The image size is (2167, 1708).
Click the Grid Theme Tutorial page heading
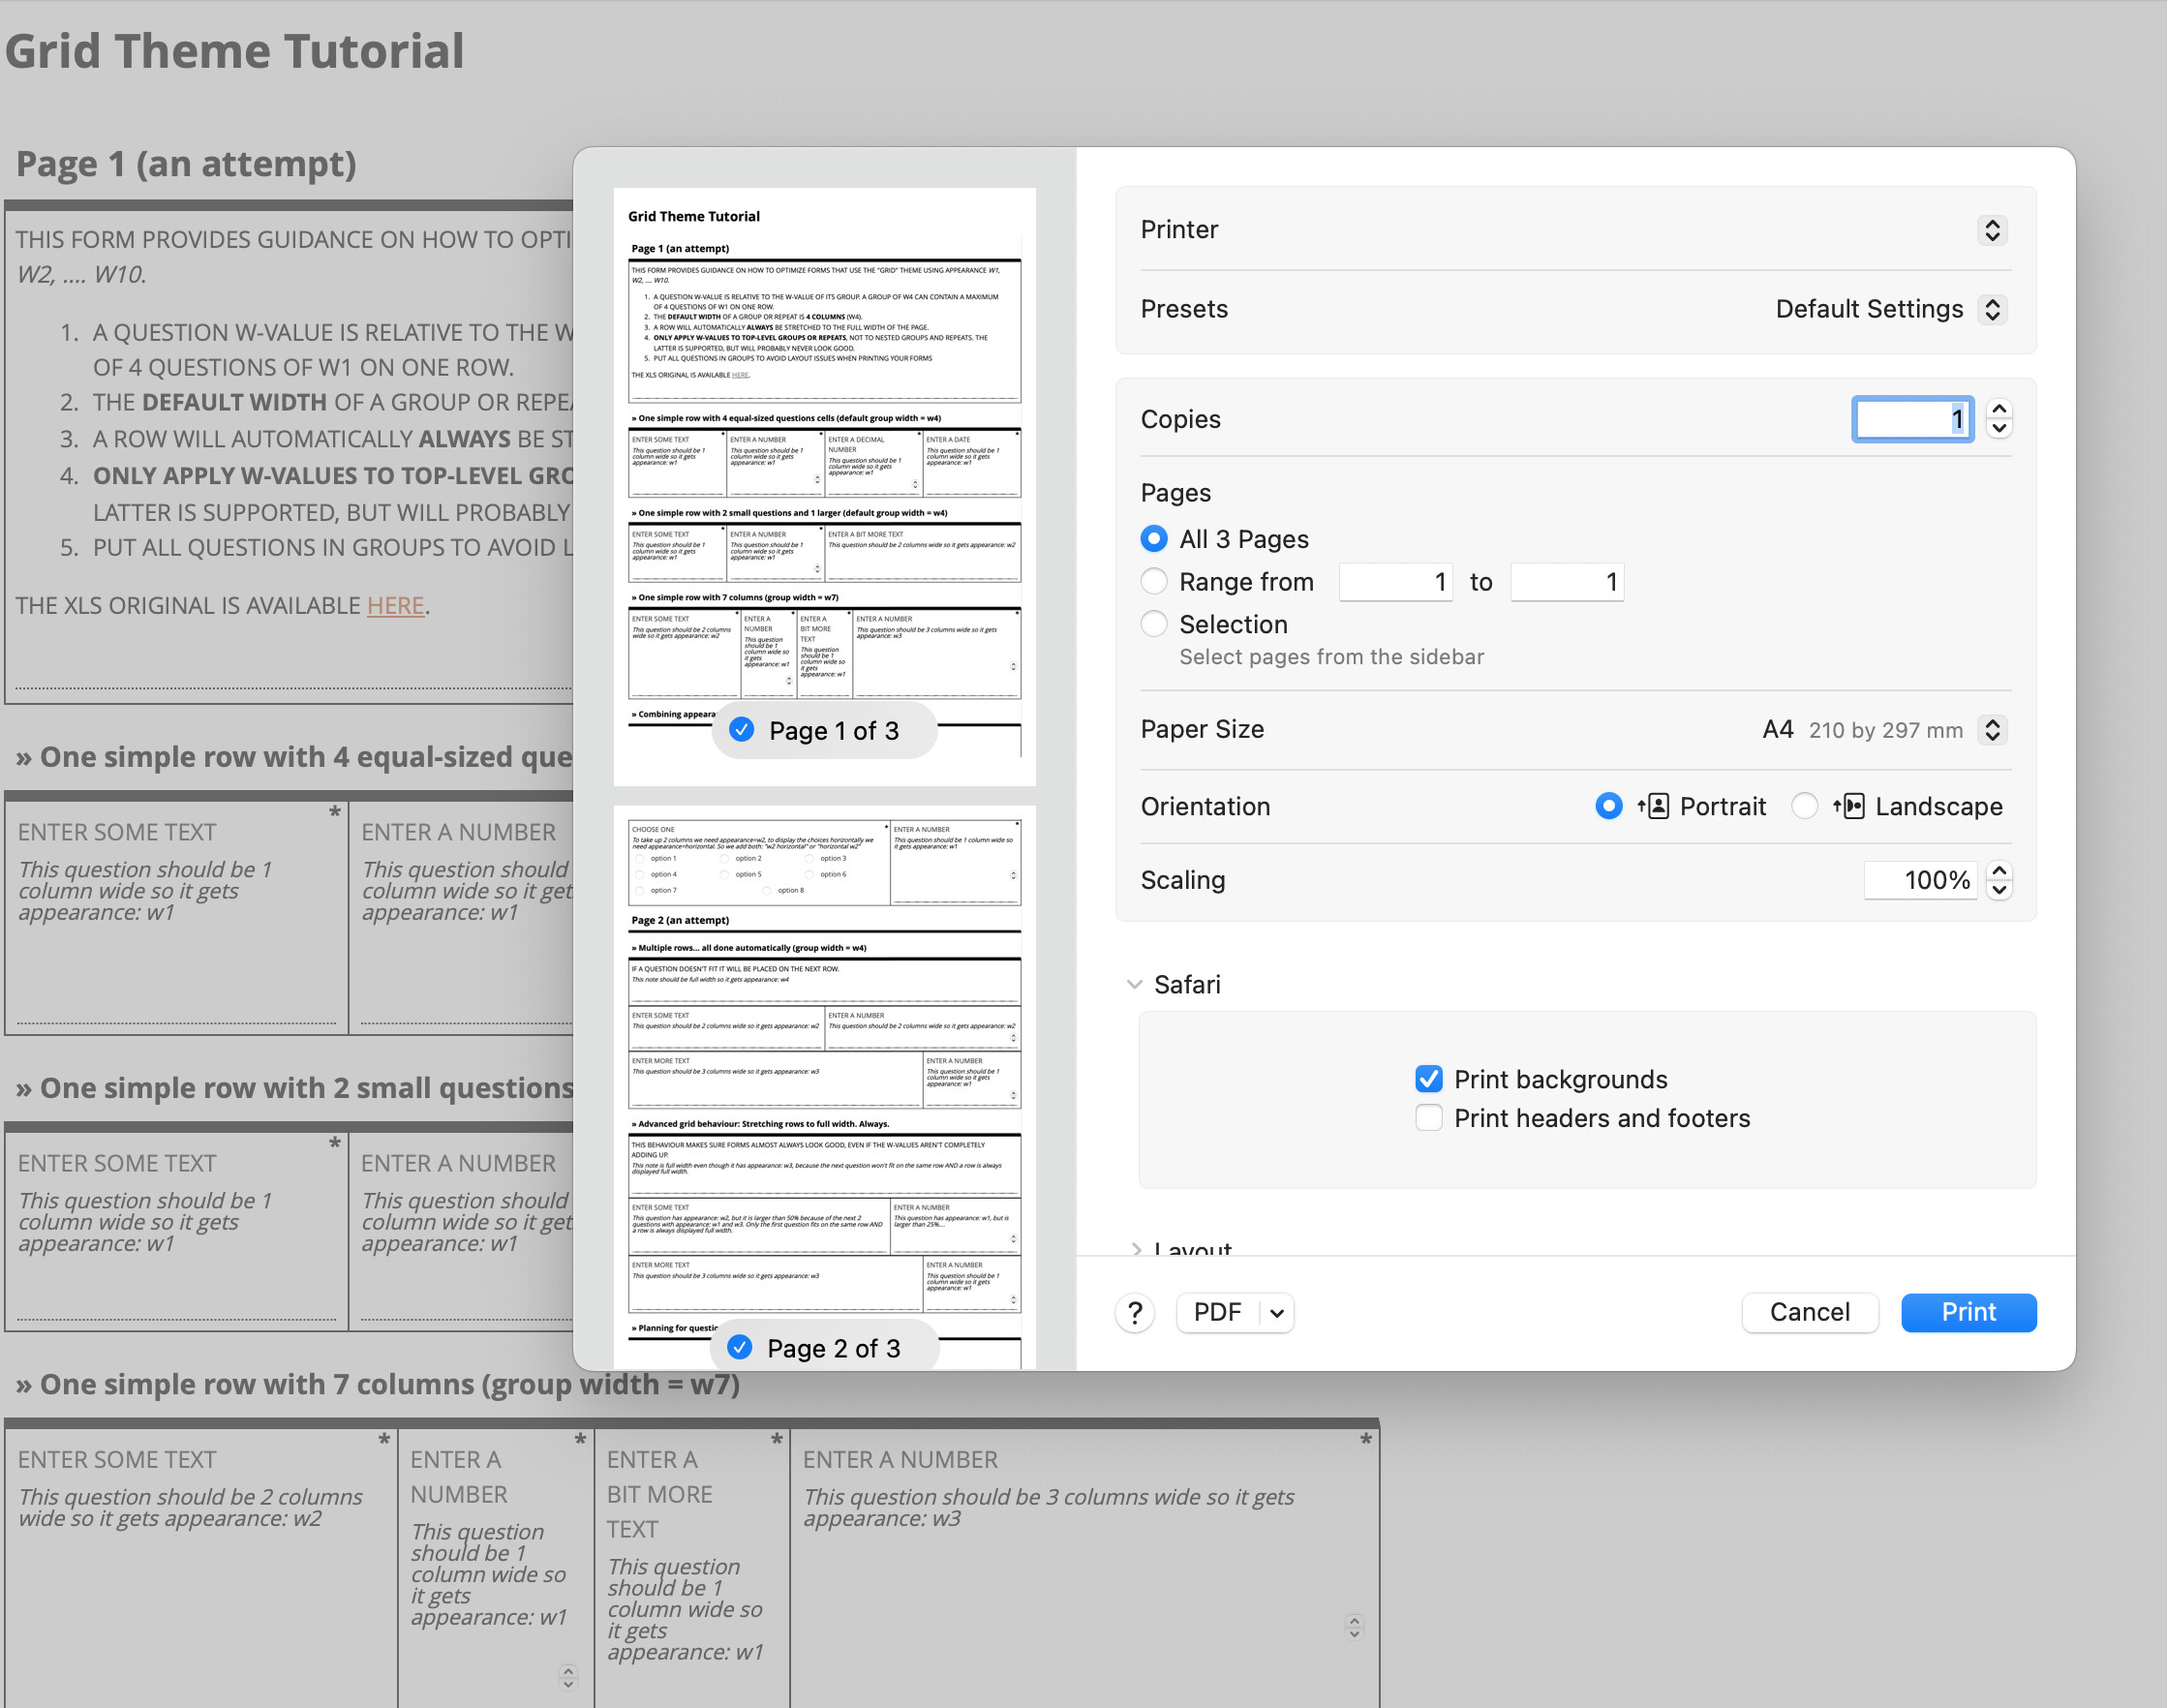234,50
